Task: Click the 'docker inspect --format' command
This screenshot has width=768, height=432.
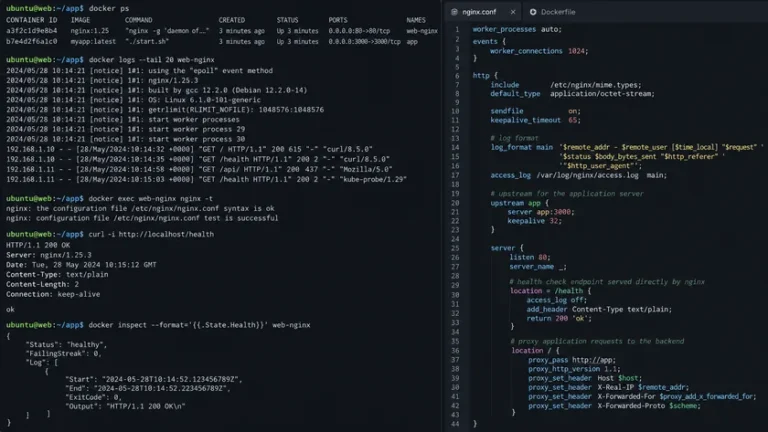Action: (x=199, y=325)
